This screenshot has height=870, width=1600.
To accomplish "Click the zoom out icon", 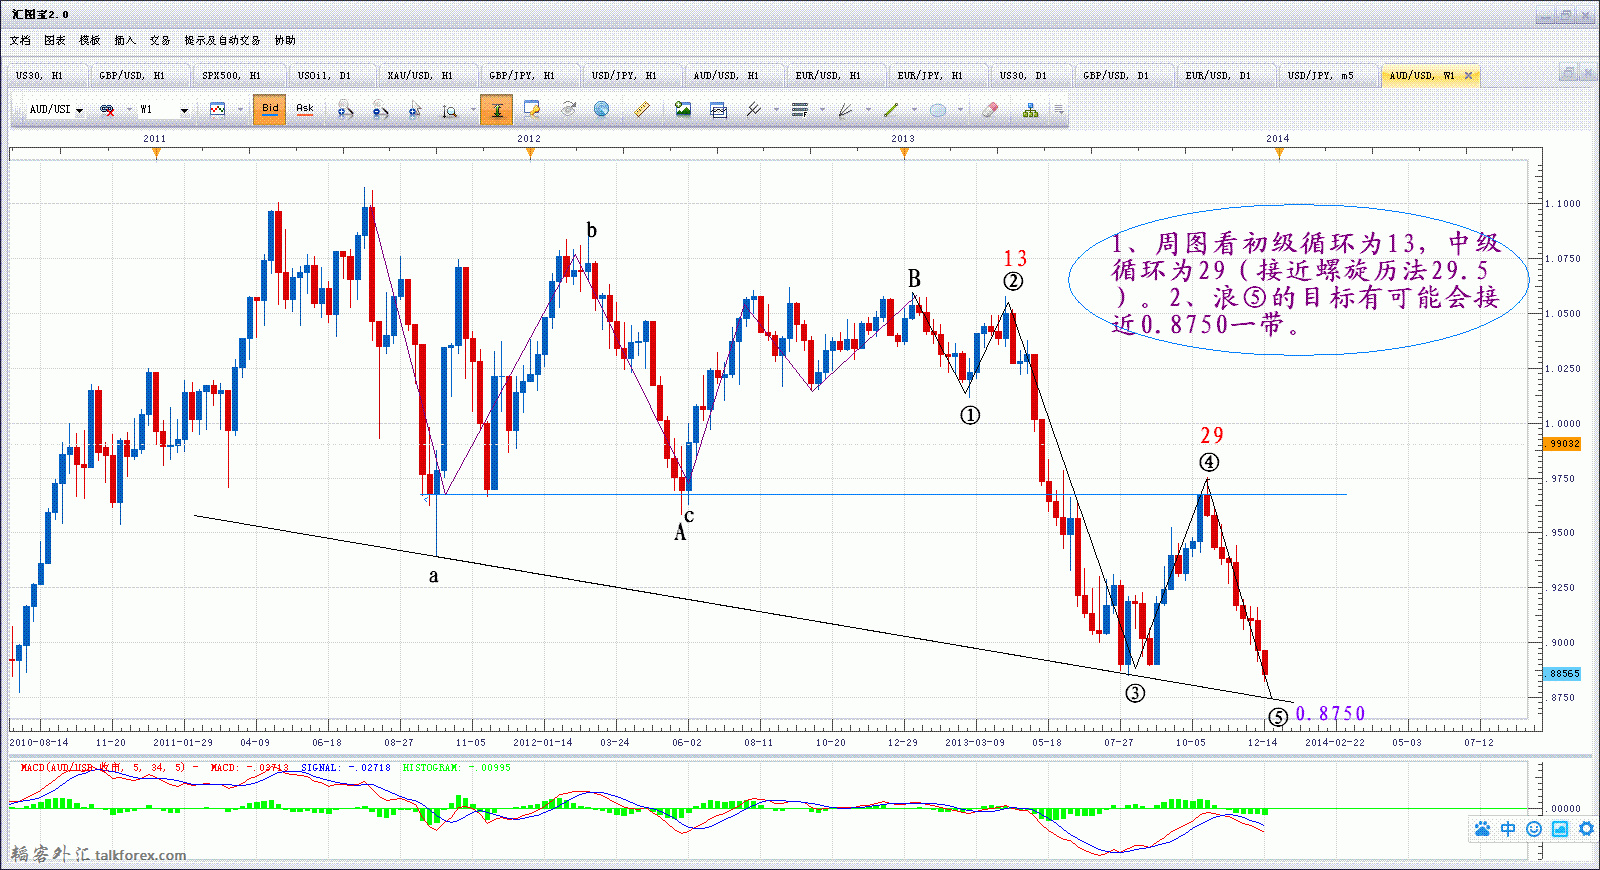I will (380, 110).
